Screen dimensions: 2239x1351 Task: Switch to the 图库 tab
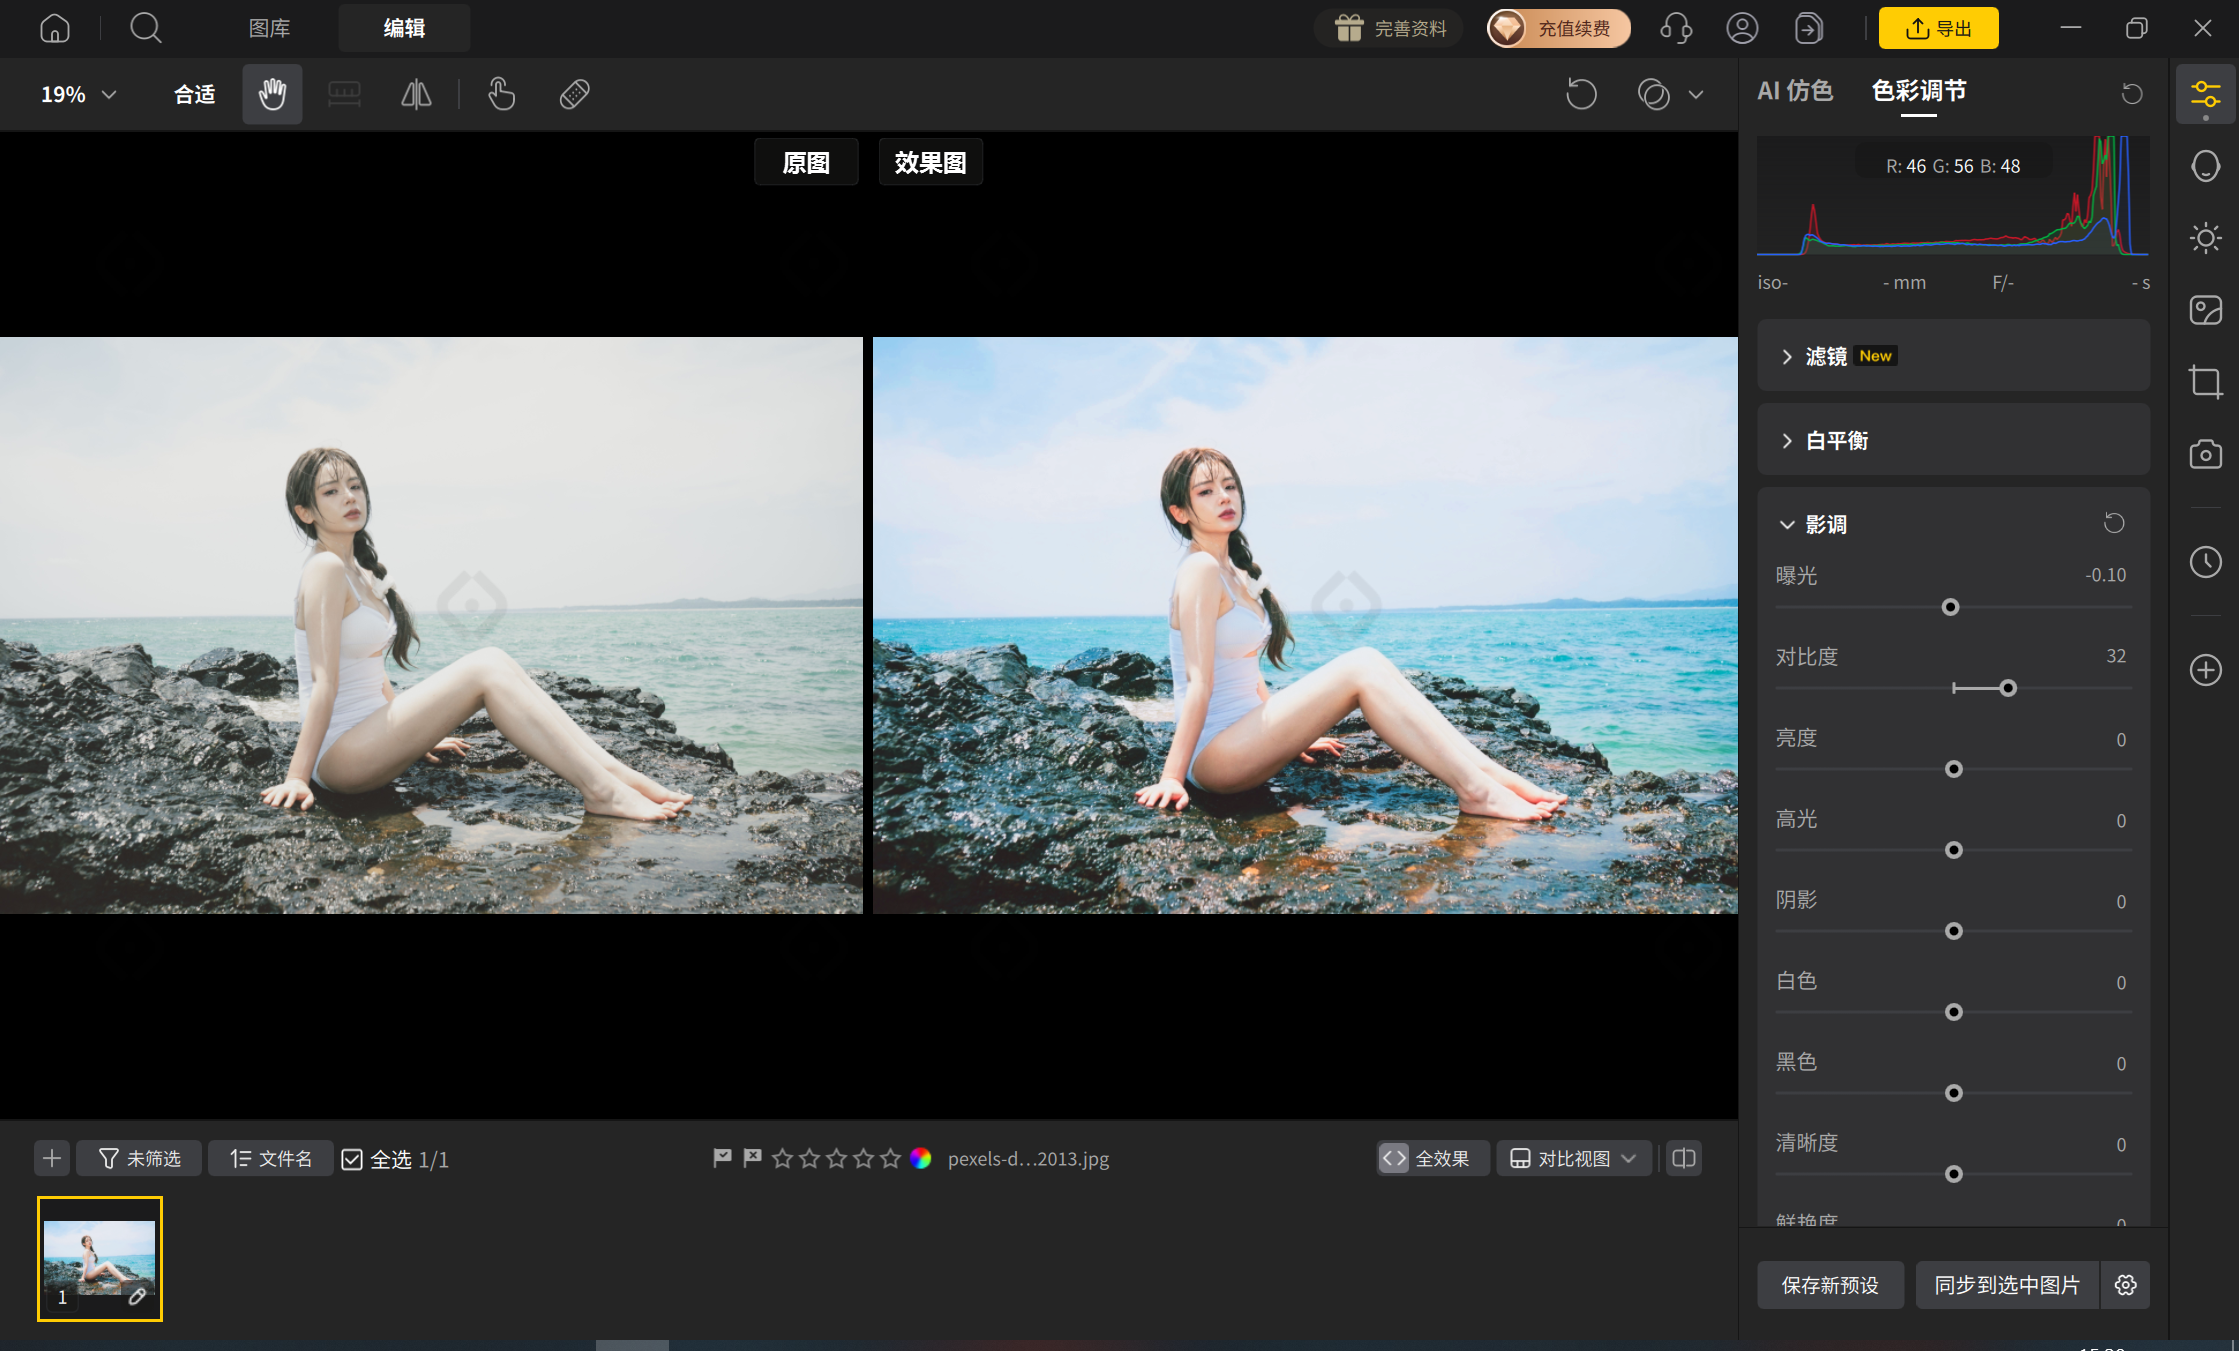tap(269, 28)
